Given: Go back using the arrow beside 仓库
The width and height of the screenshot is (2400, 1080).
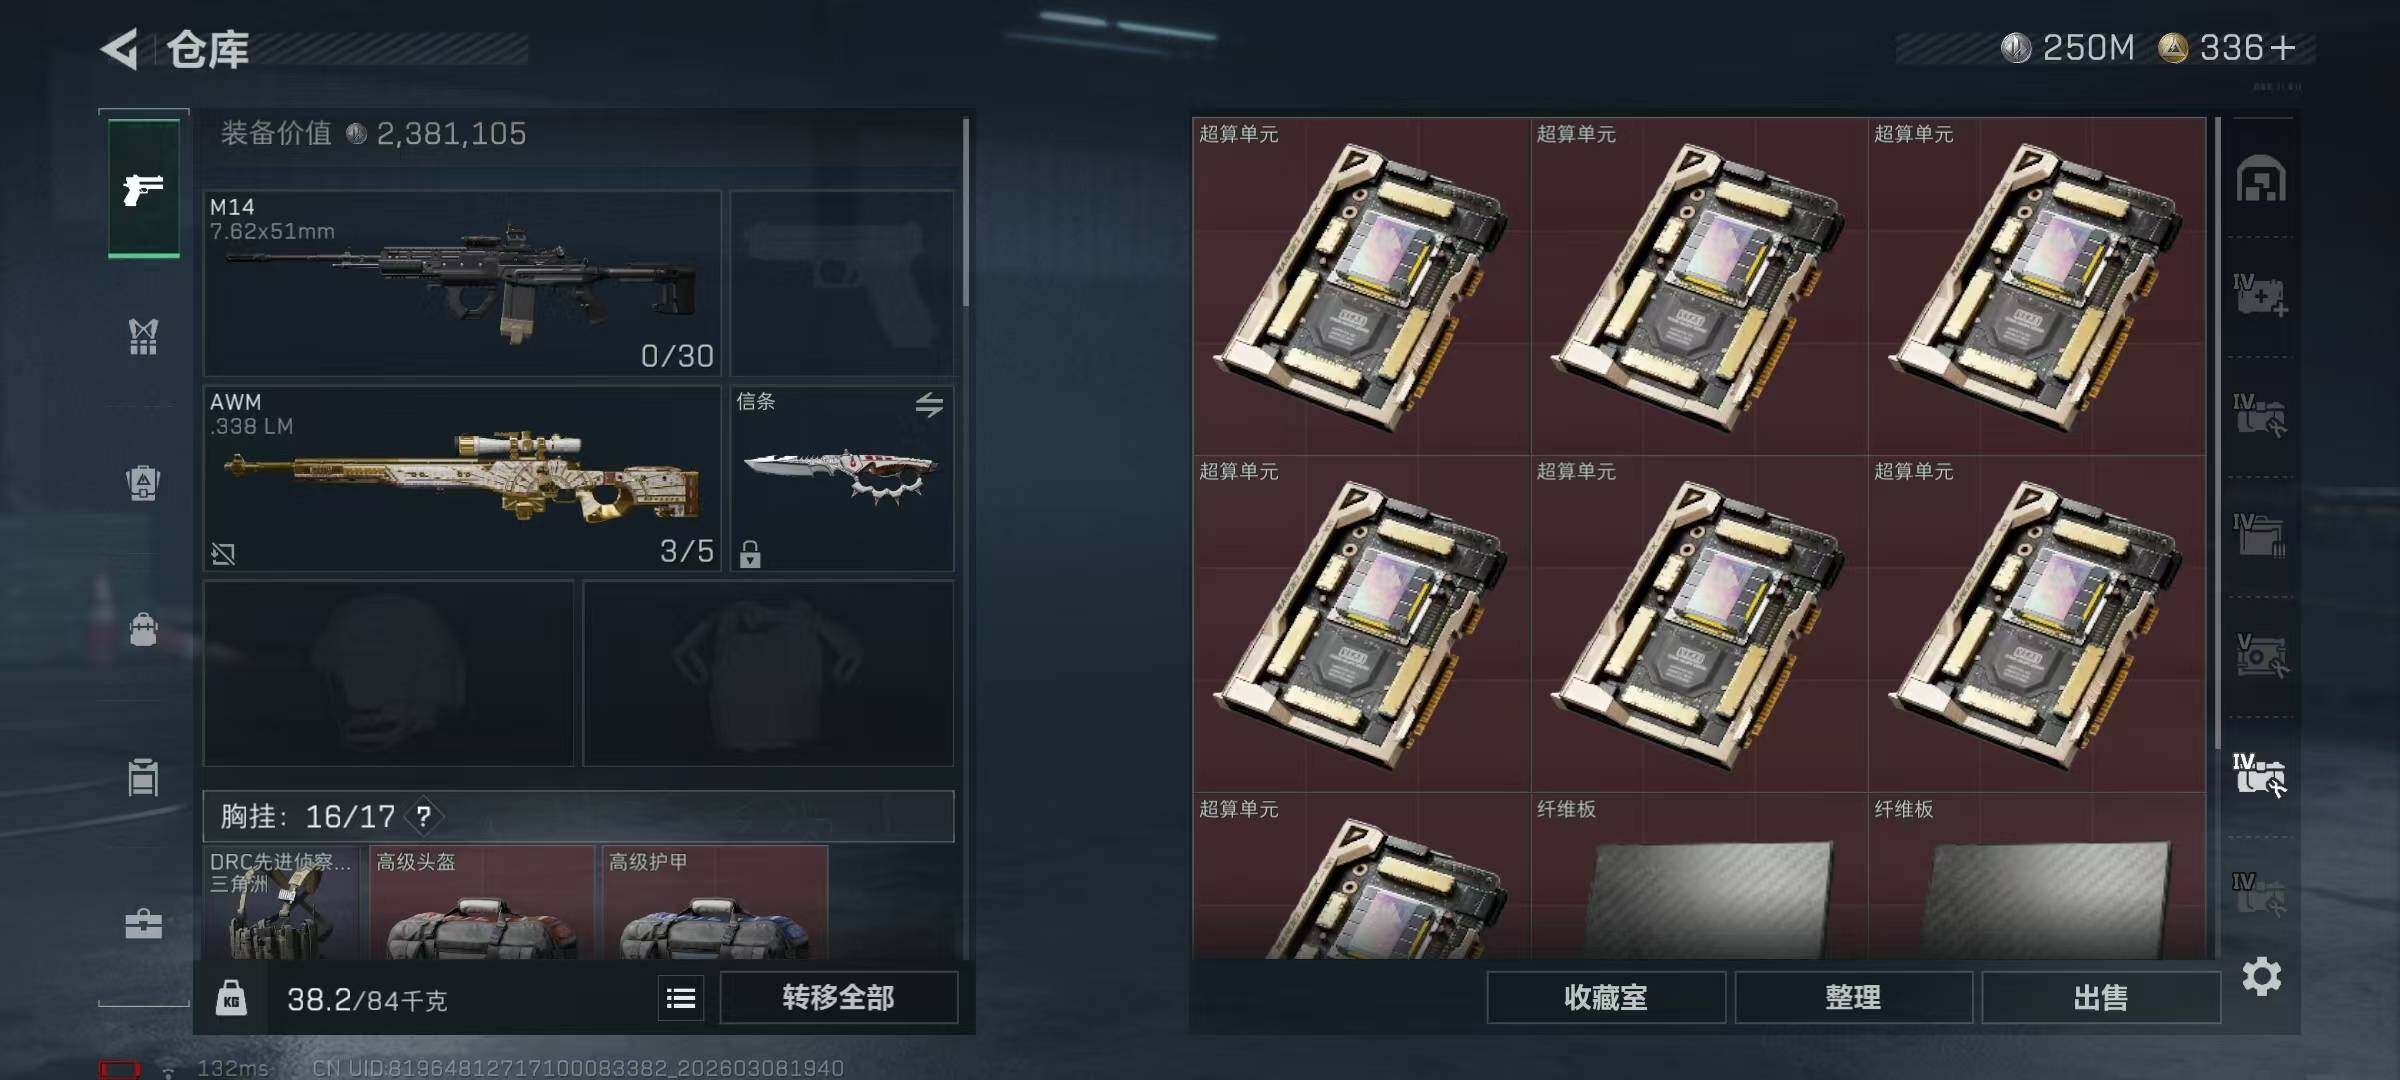Looking at the screenshot, I should point(120,49).
